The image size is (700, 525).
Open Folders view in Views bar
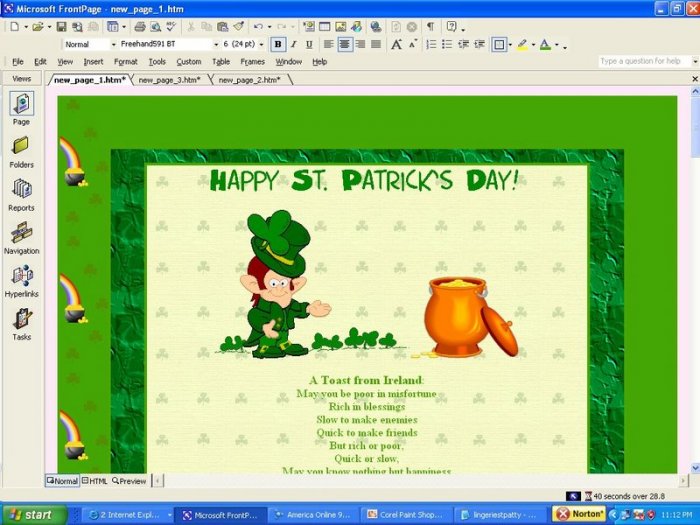click(x=21, y=152)
